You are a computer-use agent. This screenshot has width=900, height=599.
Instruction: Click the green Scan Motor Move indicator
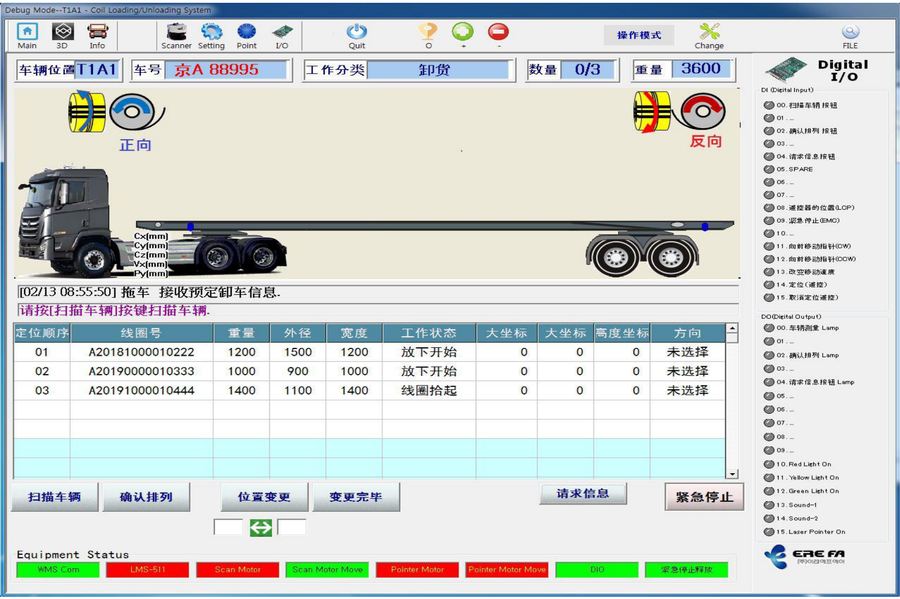pyautogui.click(x=327, y=570)
